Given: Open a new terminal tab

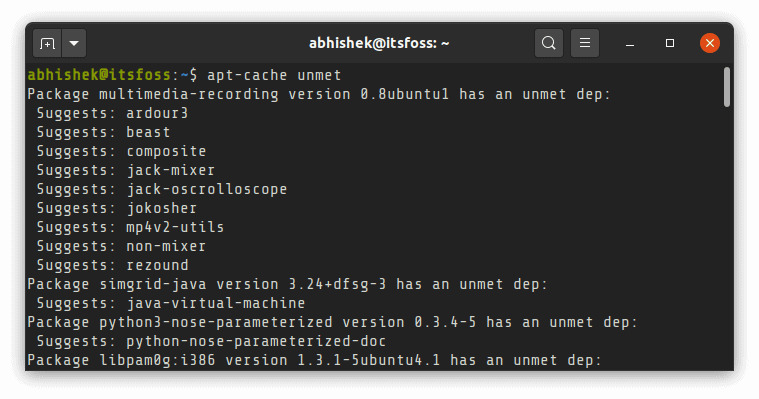Looking at the screenshot, I should (47, 44).
